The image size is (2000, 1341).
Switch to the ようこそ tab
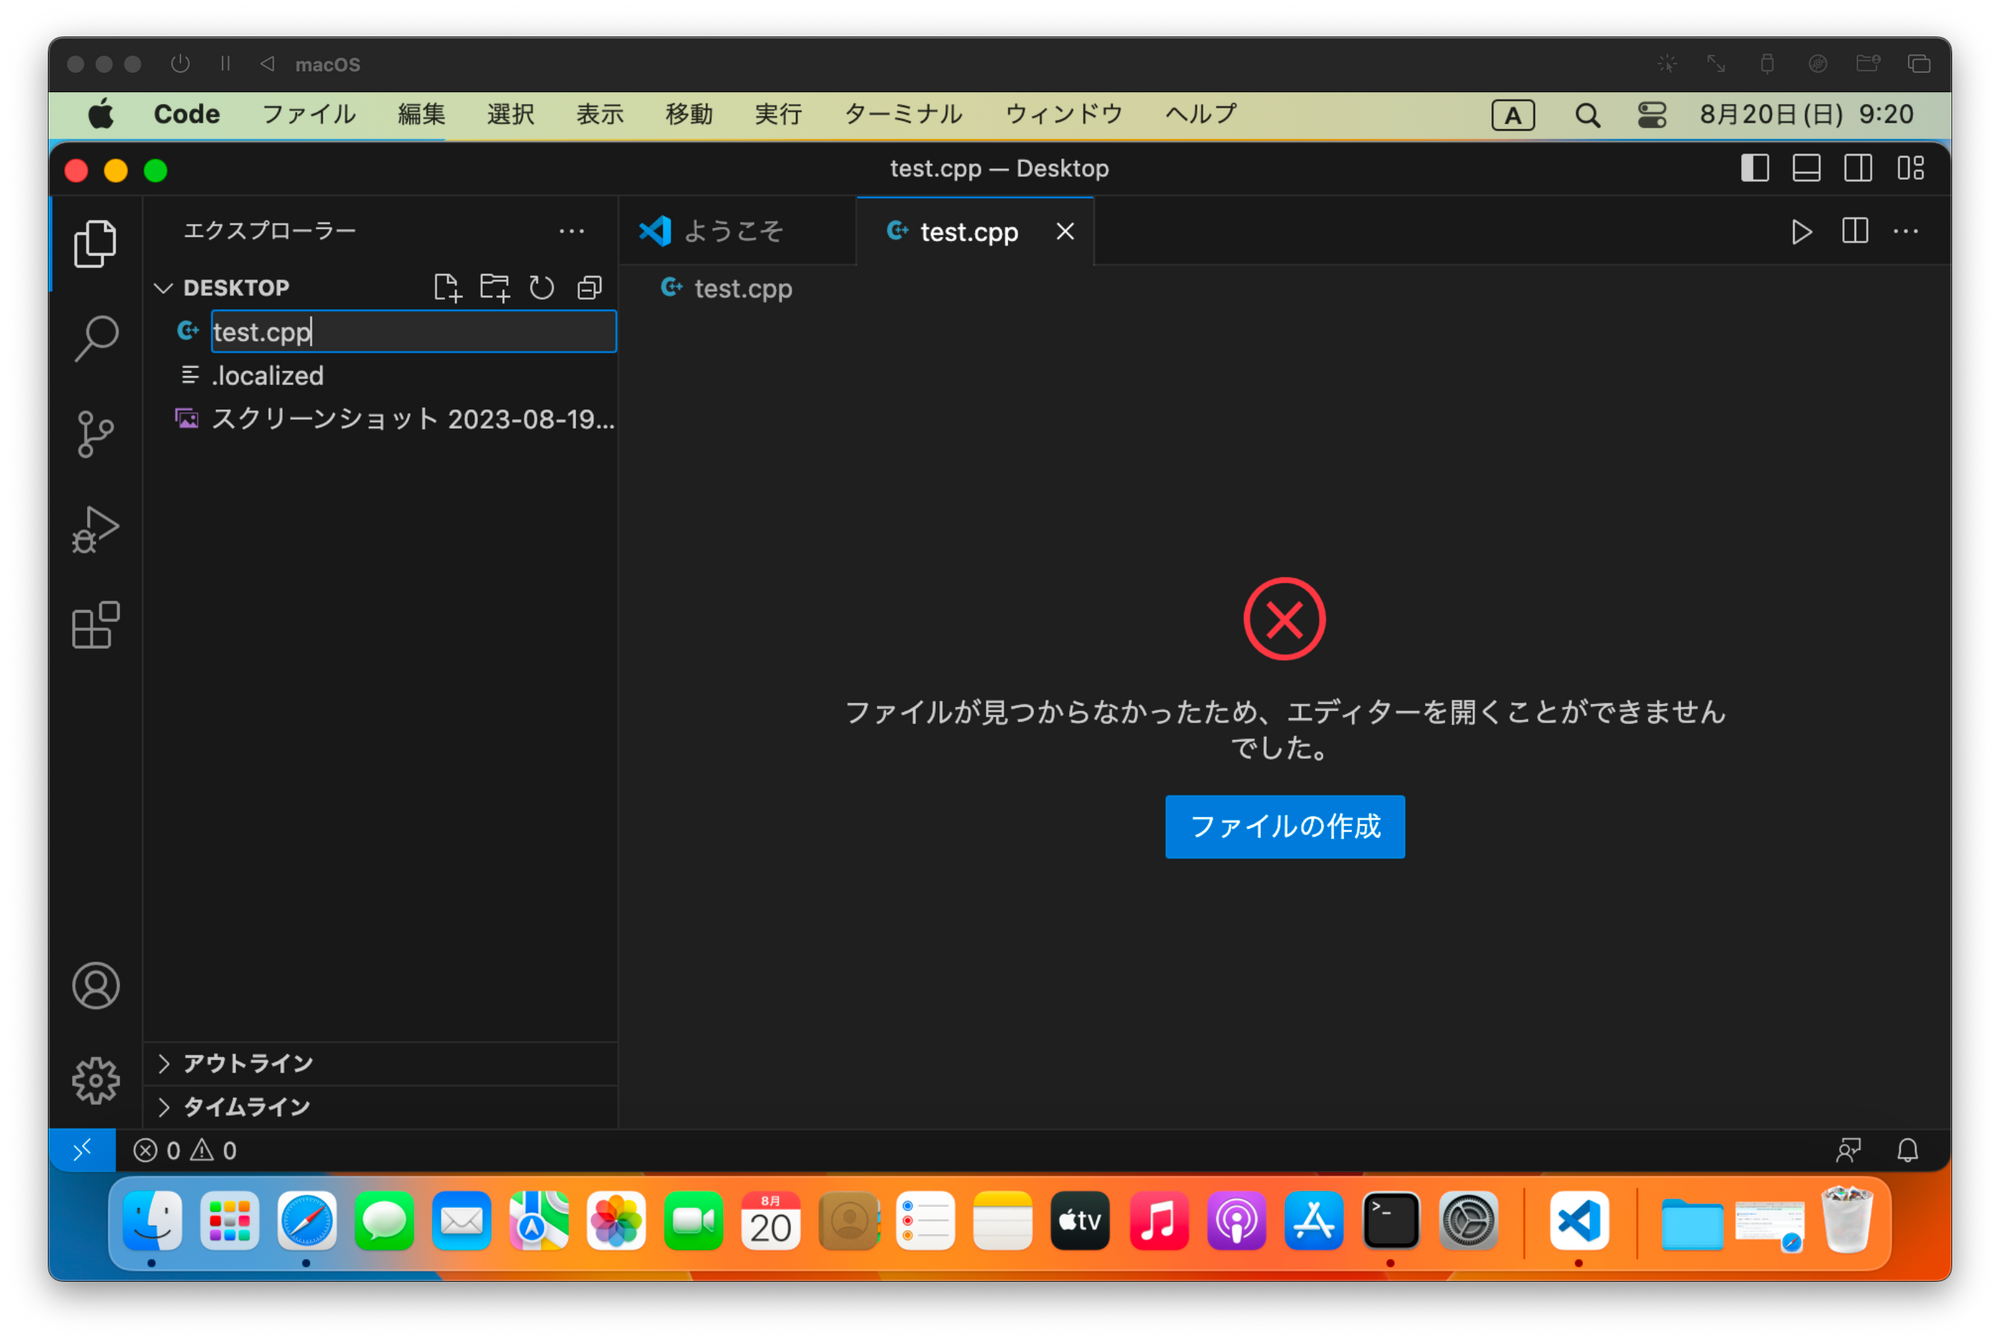pos(734,232)
